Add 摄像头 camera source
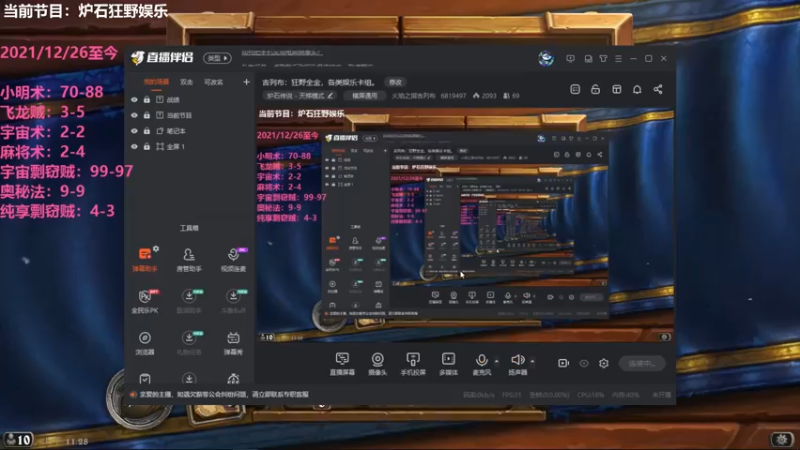 tap(378, 364)
